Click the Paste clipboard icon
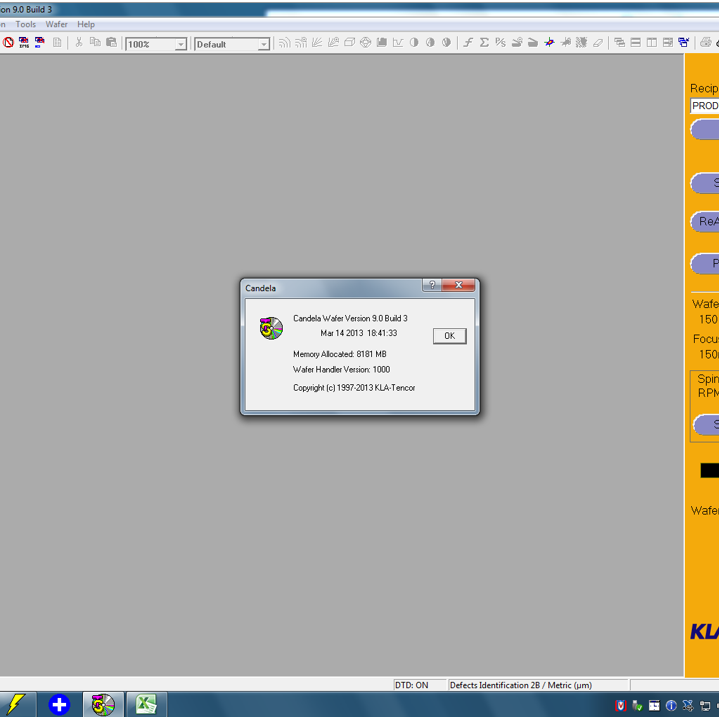Screen dimensions: 719x719 111,43
